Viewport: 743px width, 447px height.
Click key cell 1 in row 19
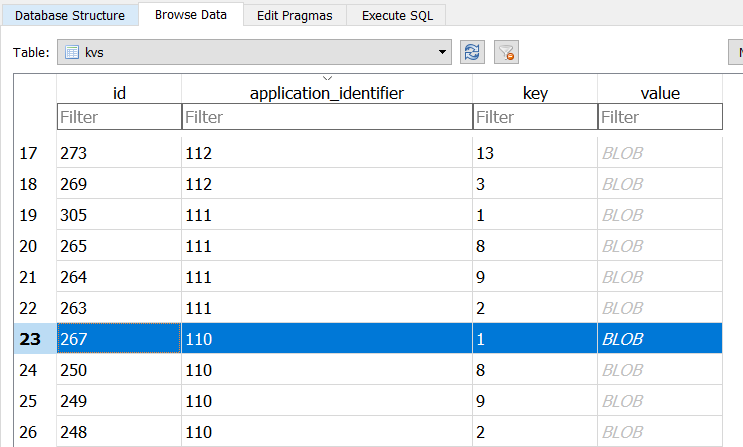tap(535, 215)
